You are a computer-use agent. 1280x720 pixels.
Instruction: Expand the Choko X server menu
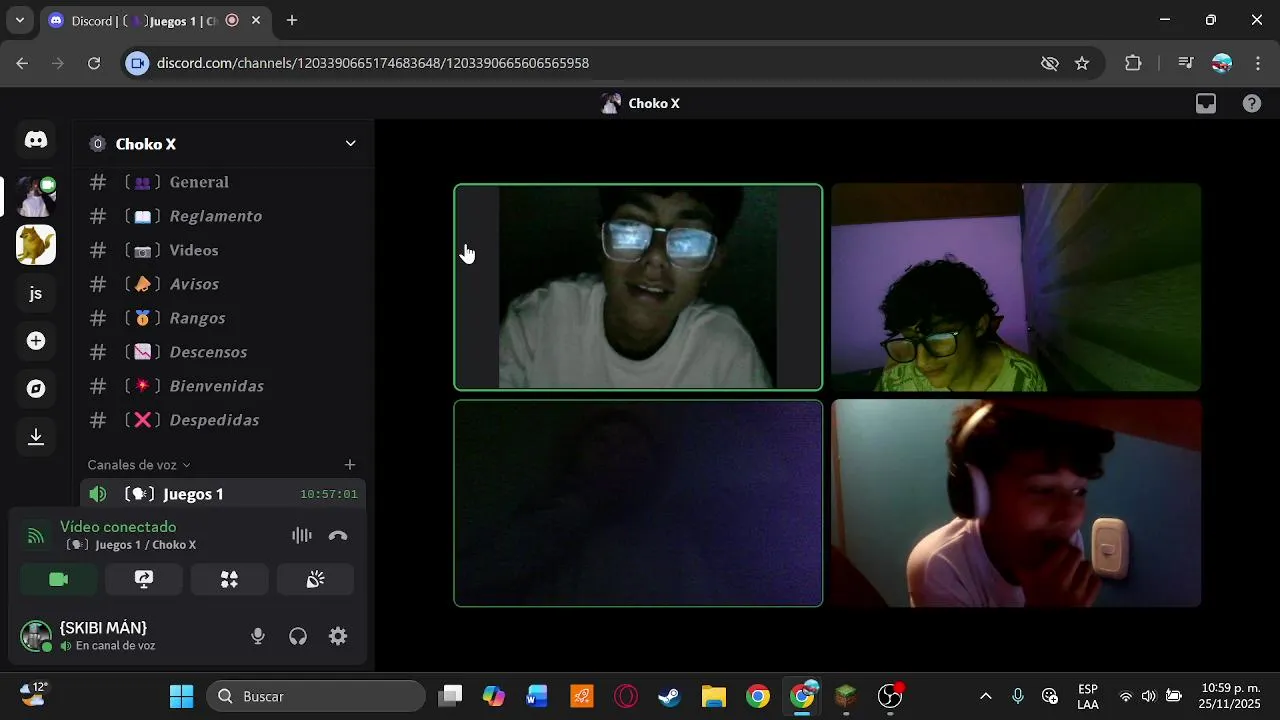click(350, 143)
